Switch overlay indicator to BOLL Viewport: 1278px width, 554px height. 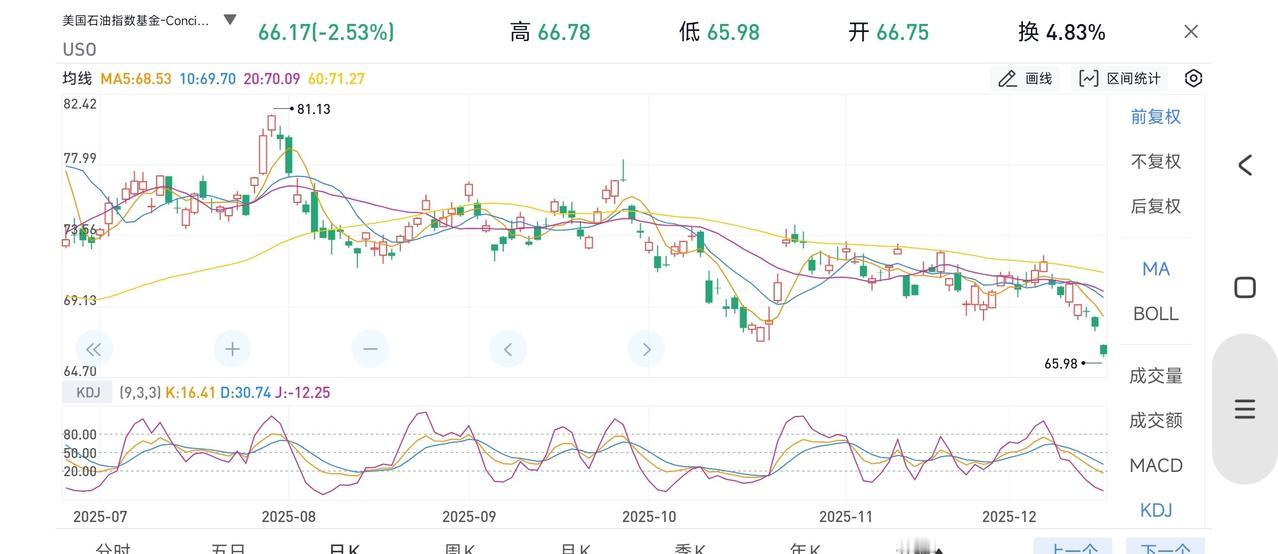[1156, 314]
